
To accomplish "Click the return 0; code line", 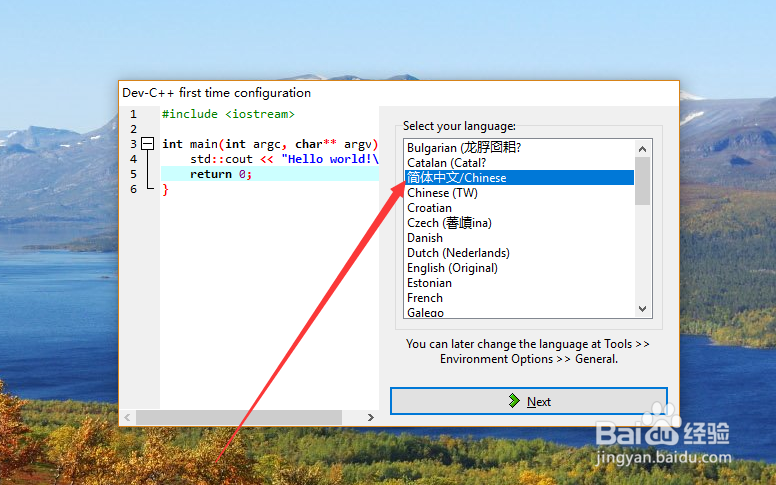I will [270, 174].
